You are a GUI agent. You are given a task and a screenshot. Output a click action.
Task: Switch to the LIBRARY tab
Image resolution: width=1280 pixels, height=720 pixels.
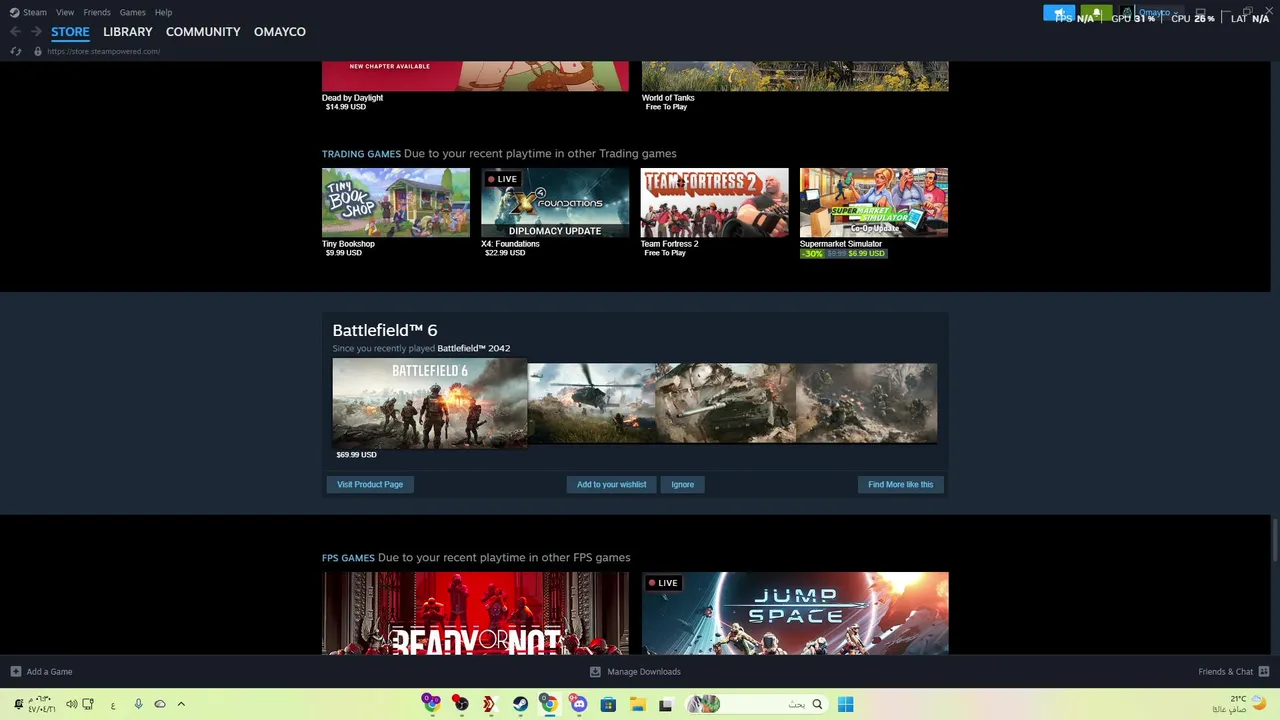point(128,32)
